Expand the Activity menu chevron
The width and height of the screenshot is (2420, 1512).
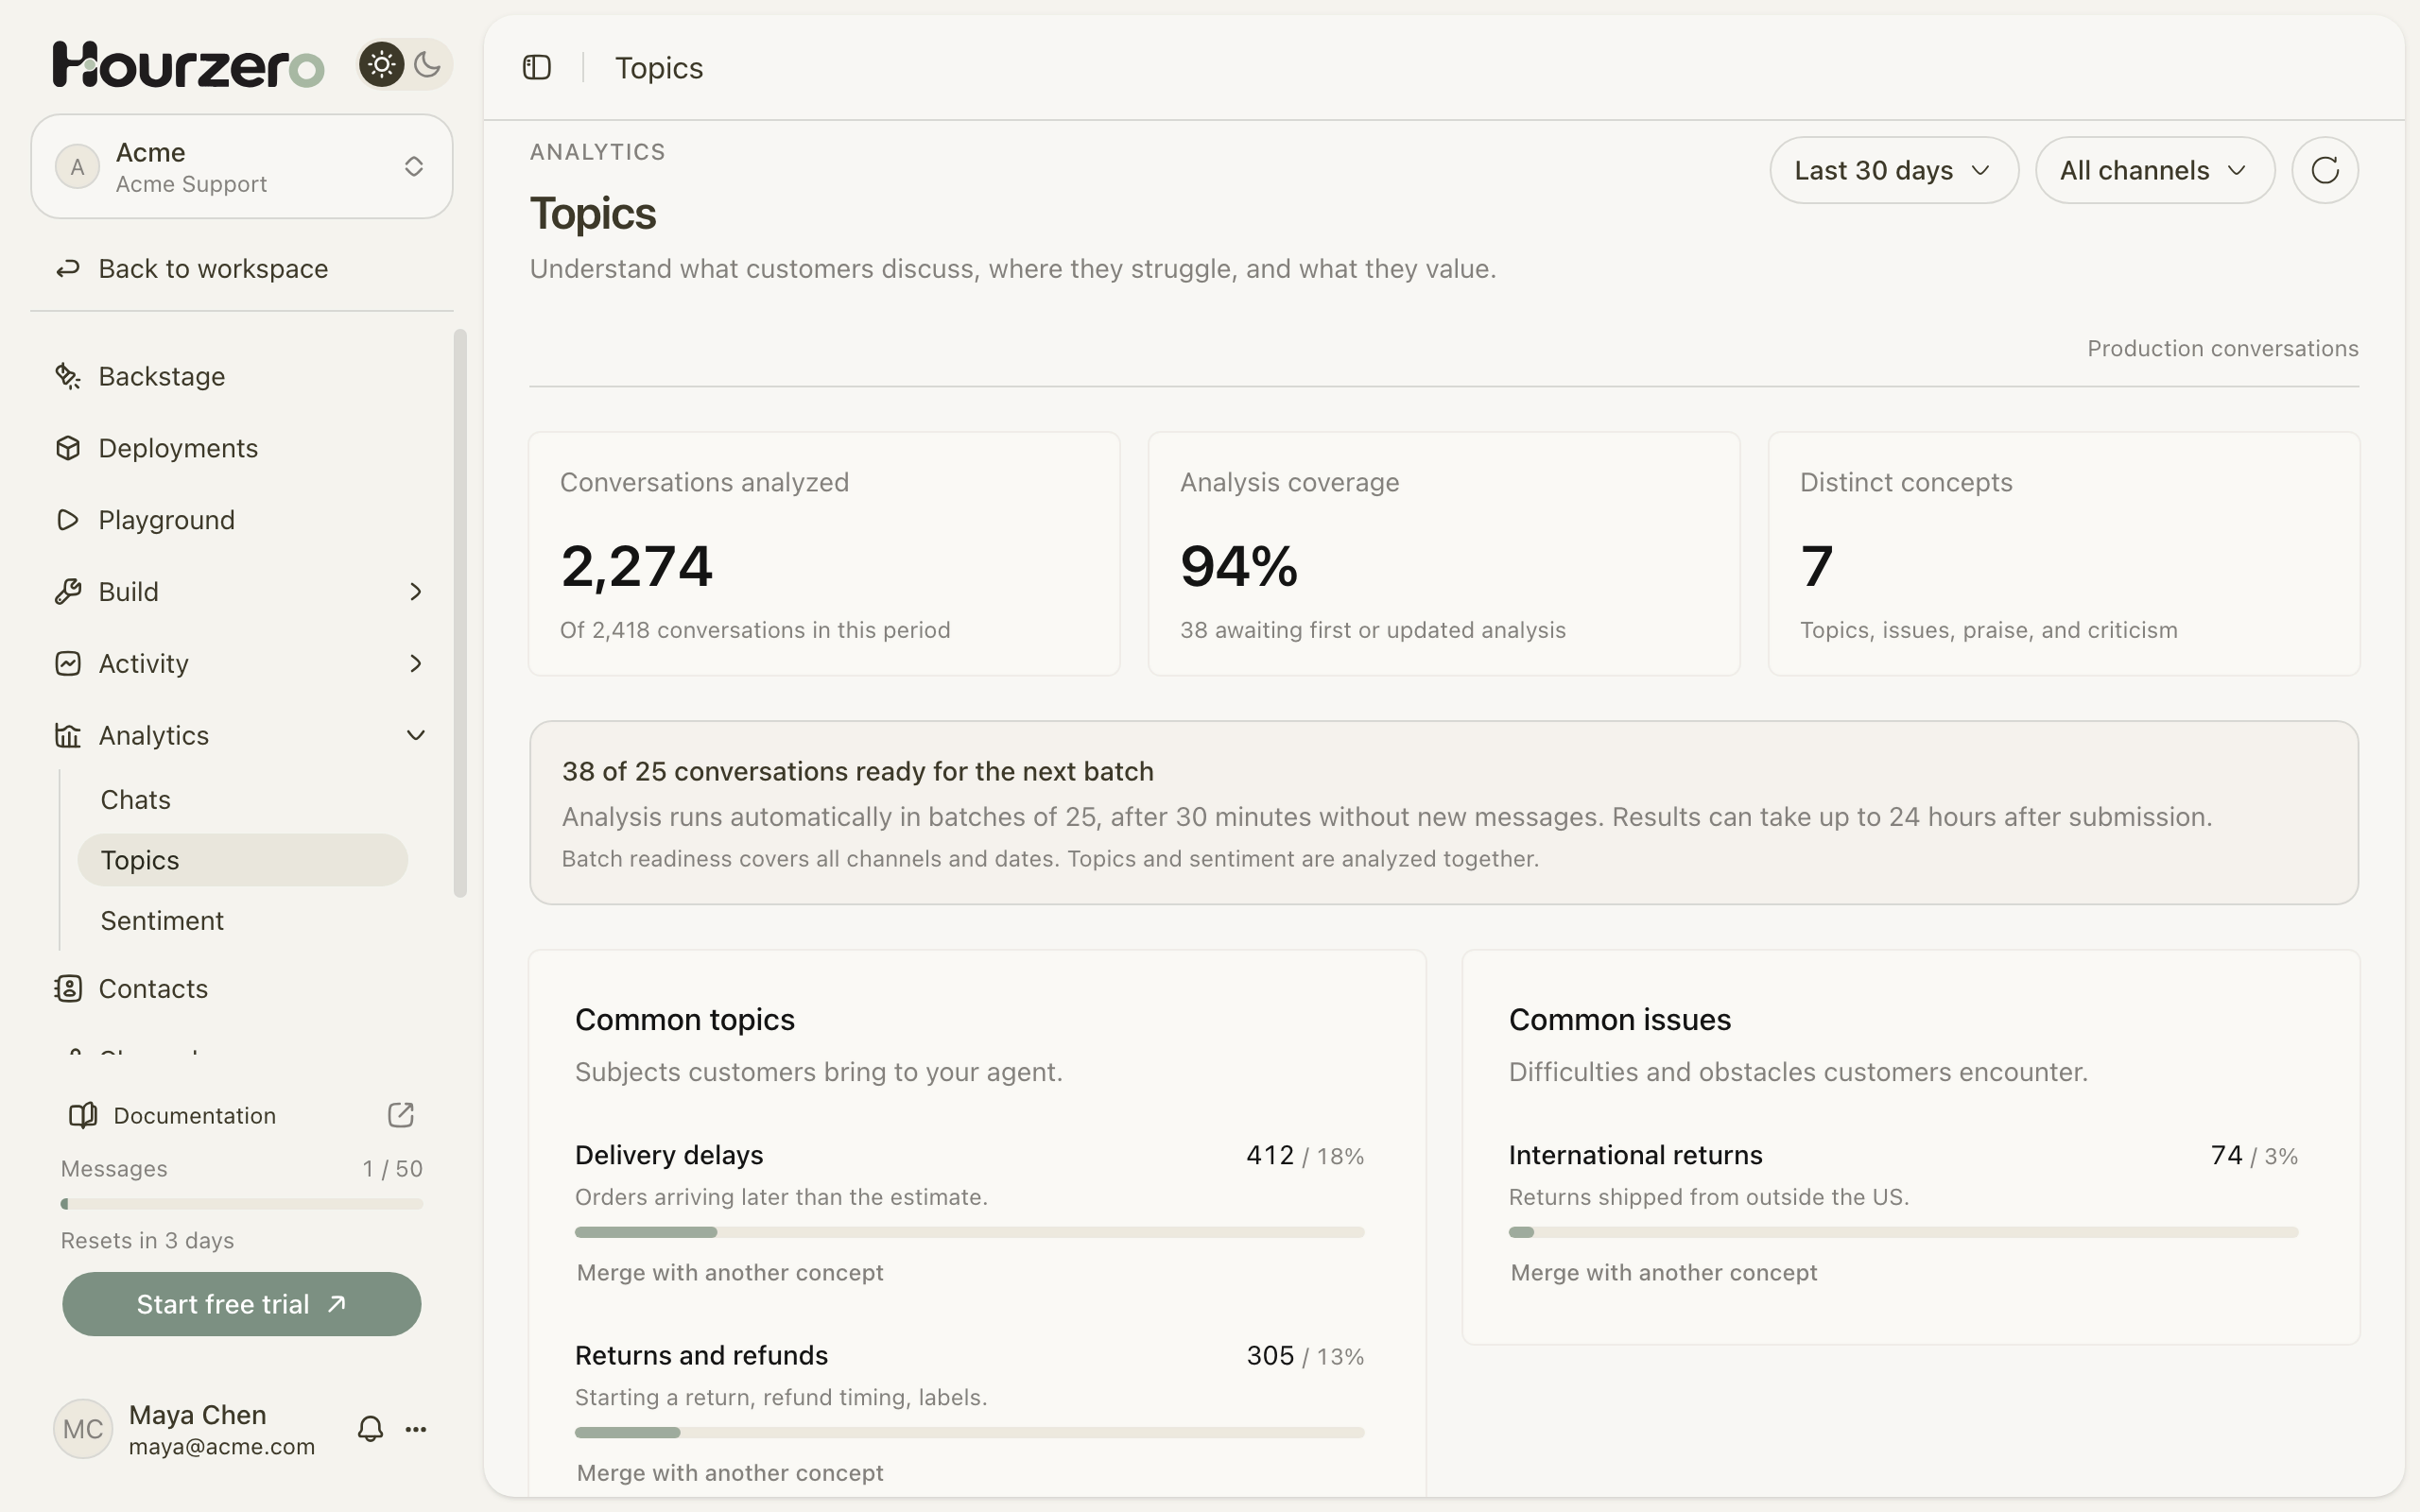pos(416,664)
